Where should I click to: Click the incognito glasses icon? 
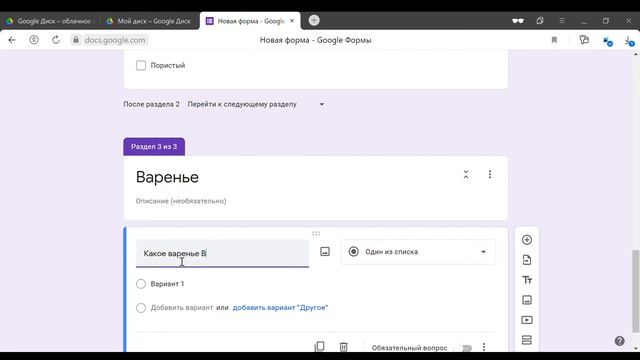[x=518, y=21]
